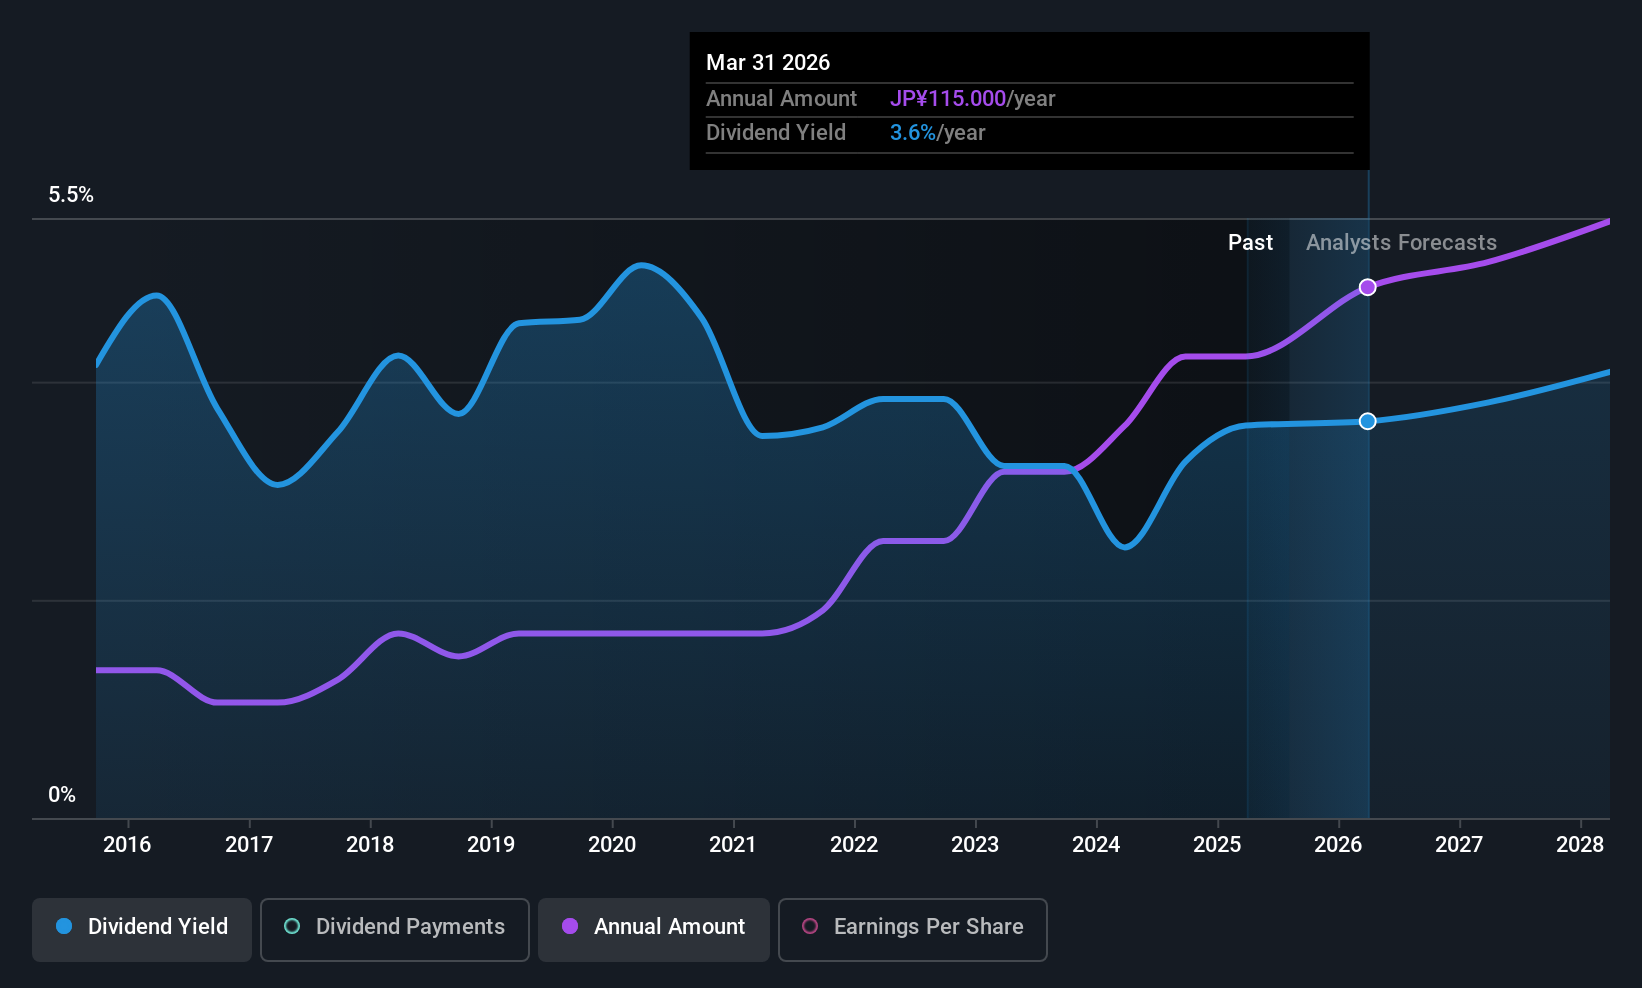Click the JP¥115.000/year annual amount value
Image resolution: width=1642 pixels, height=988 pixels.
pyautogui.click(x=972, y=99)
